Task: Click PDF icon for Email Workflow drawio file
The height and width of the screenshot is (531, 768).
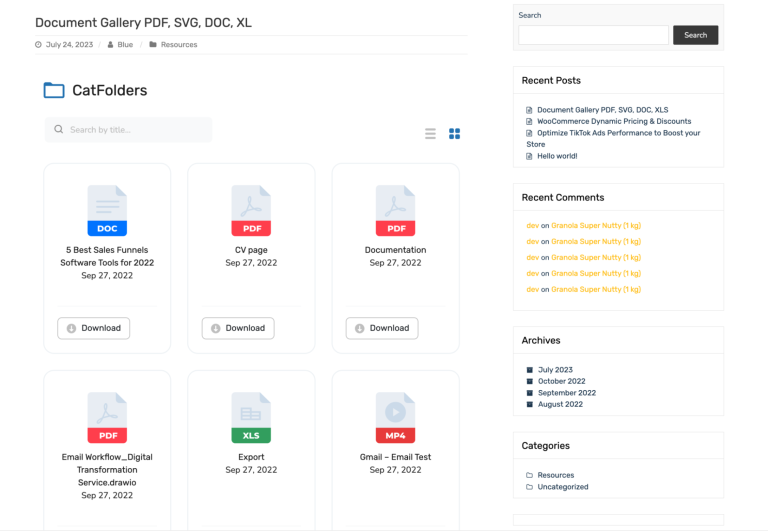Action: (107, 417)
